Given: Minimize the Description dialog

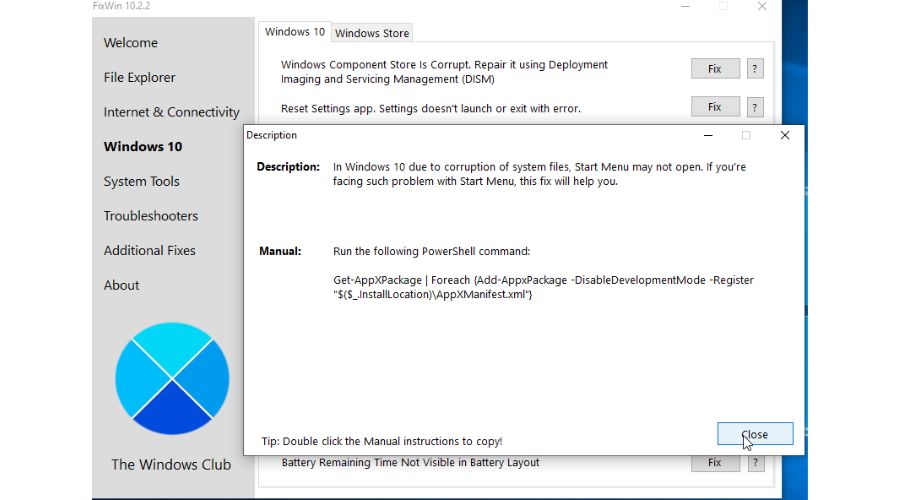Looking at the screenshot, I should tap(708, 135).
